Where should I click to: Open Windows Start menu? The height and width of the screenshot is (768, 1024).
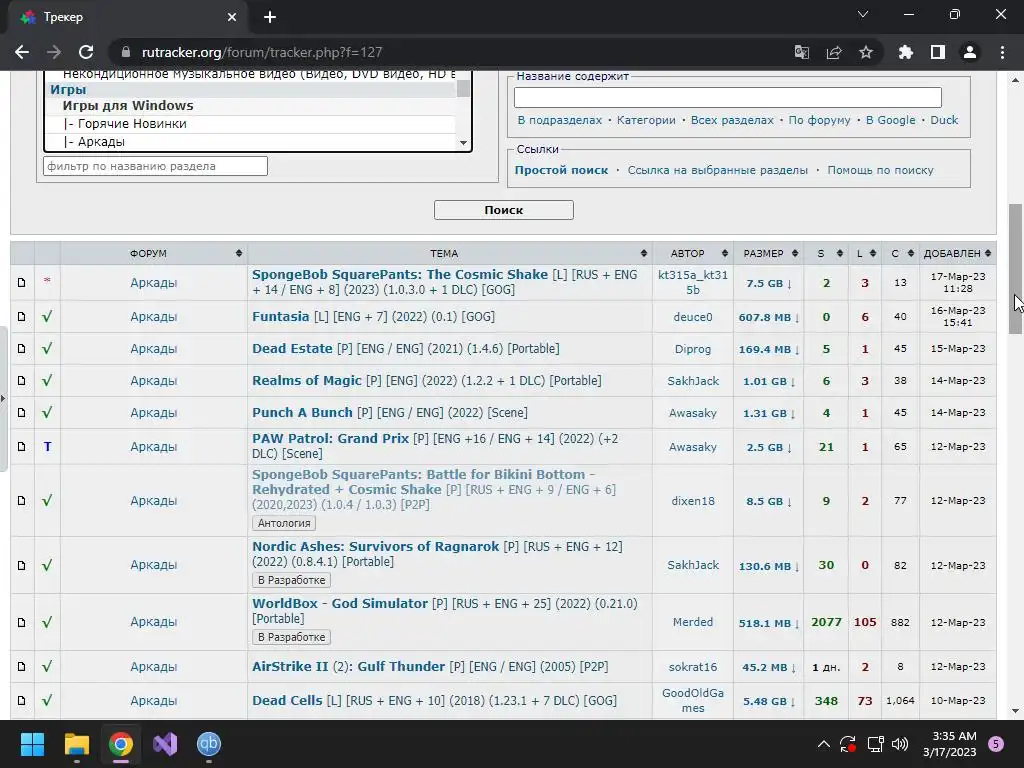tap(32, 744)
